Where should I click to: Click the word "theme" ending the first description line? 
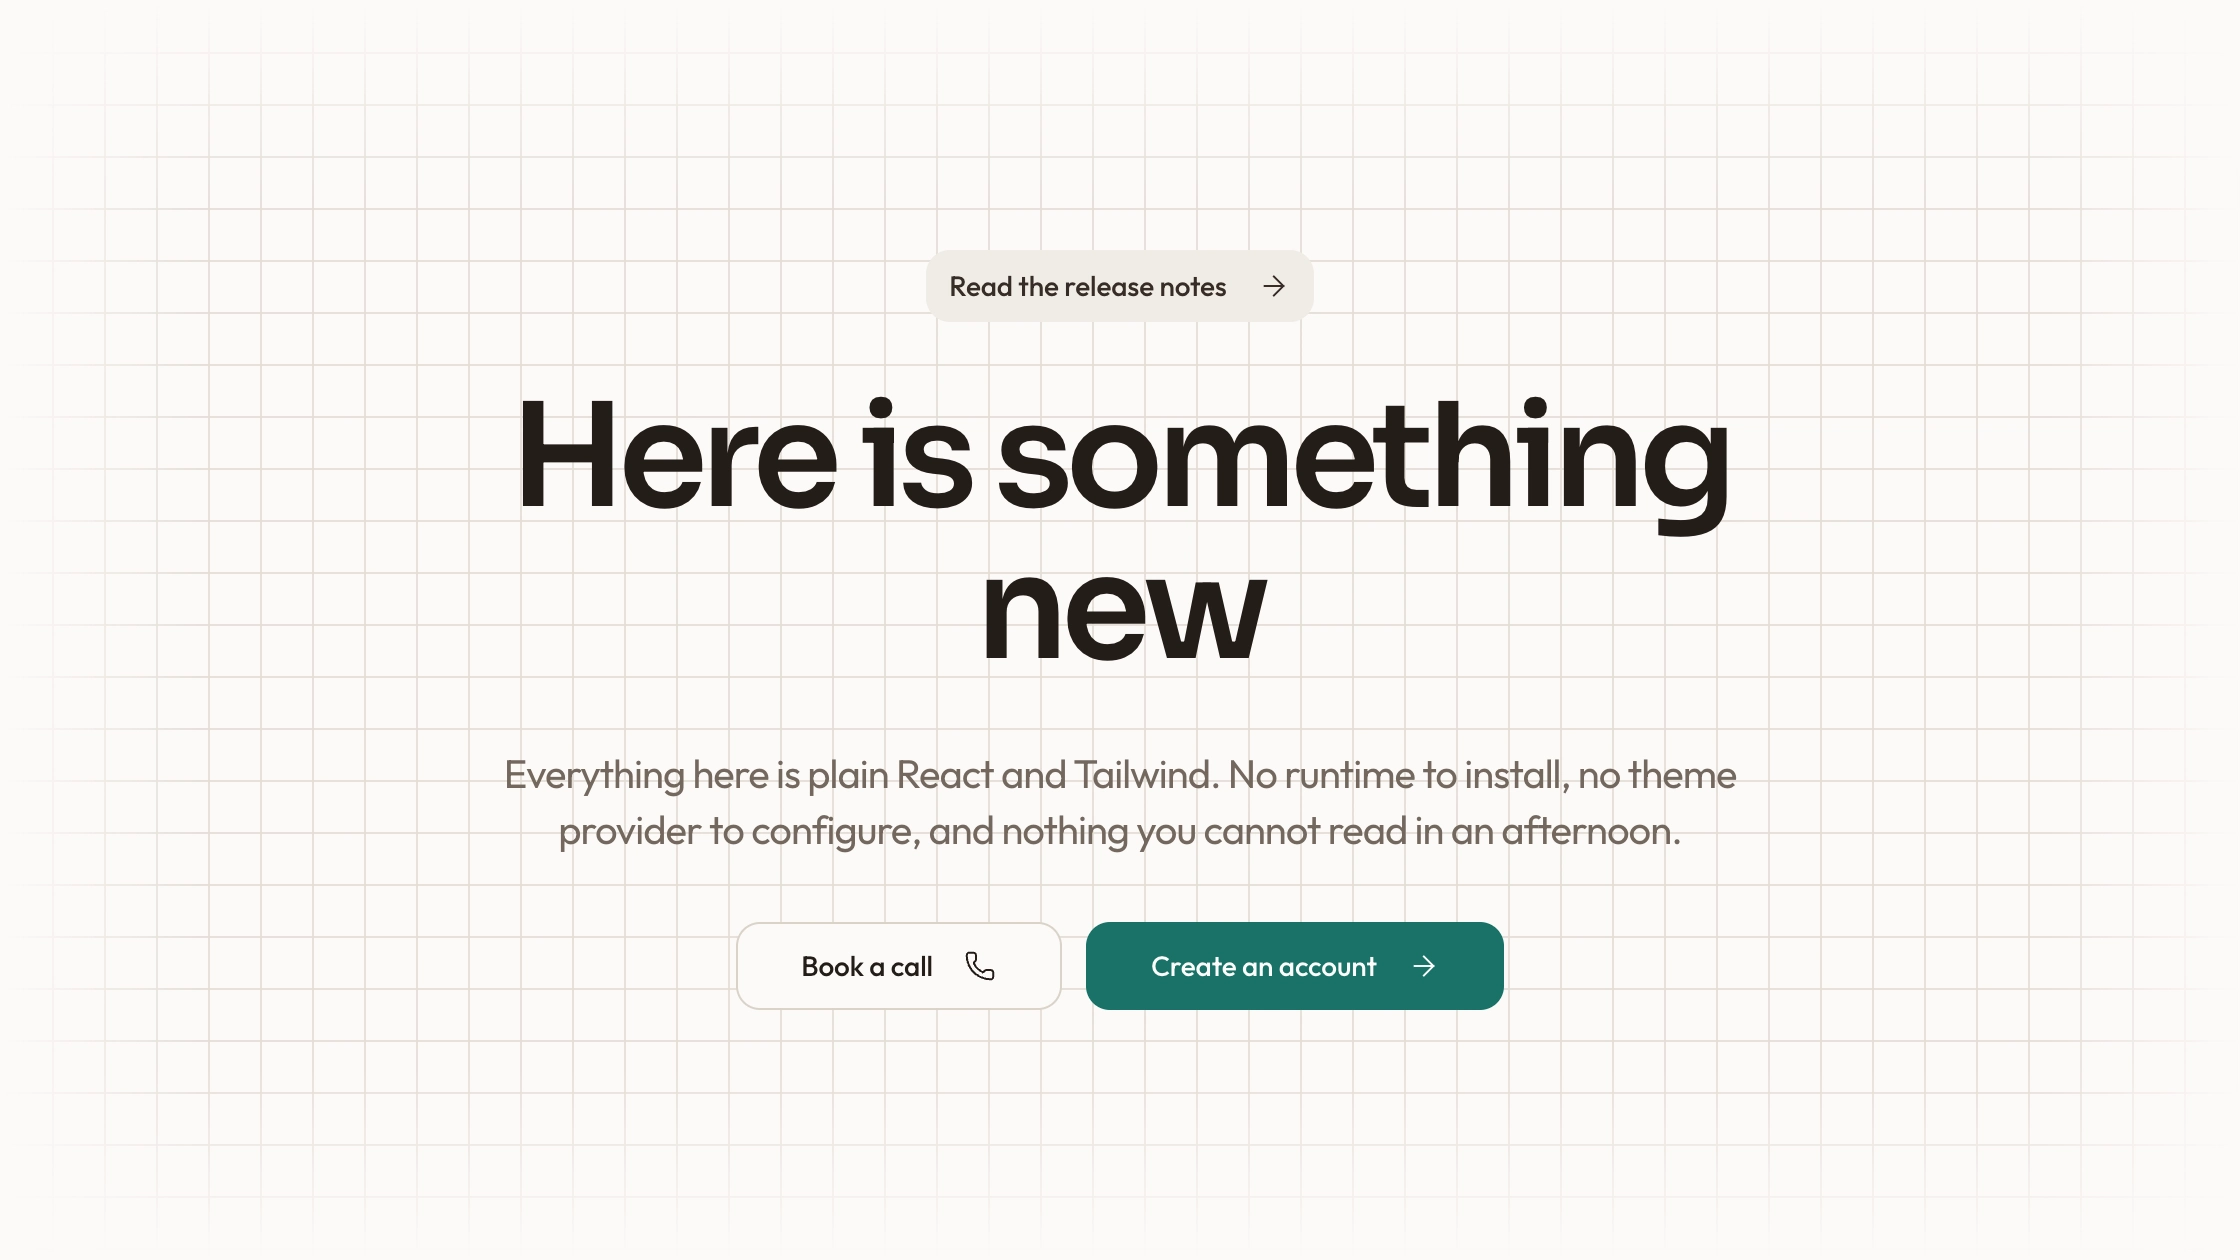click(1682, 775)
